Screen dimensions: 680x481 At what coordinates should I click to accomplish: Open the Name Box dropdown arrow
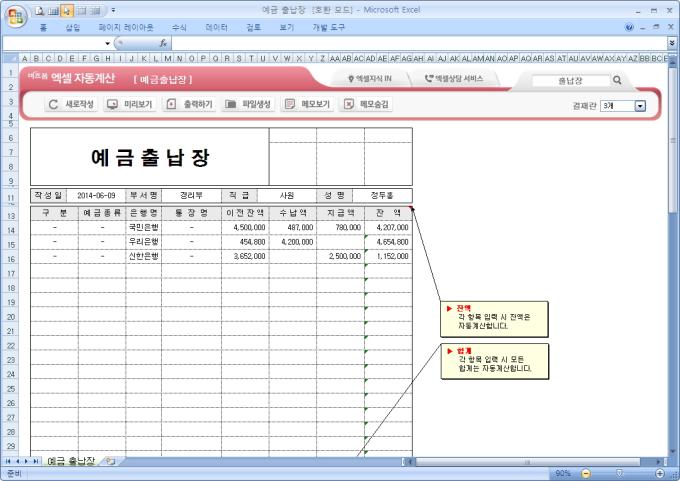[107, 43]
